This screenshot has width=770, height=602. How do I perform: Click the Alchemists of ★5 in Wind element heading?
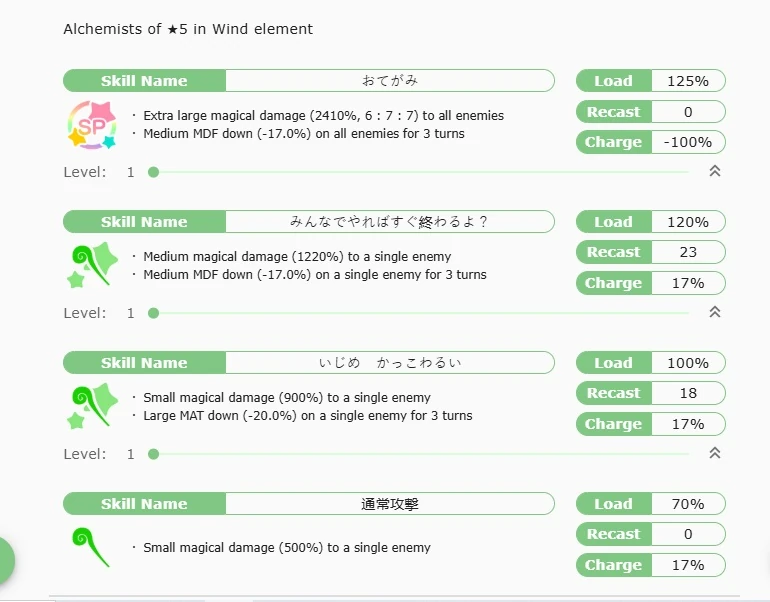coord(188,29)
